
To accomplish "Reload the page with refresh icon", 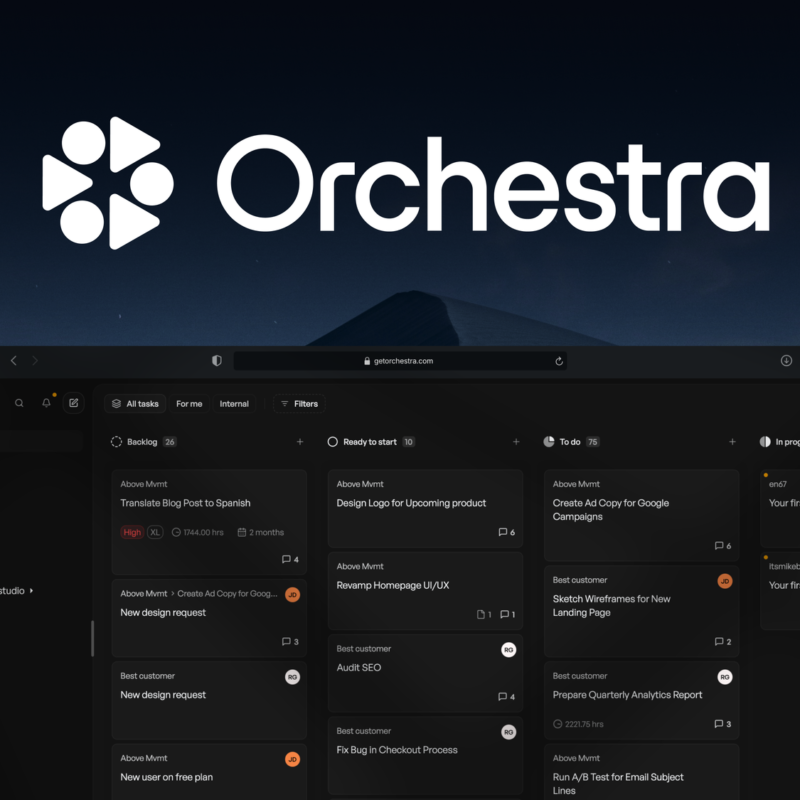I will (559, 361).
